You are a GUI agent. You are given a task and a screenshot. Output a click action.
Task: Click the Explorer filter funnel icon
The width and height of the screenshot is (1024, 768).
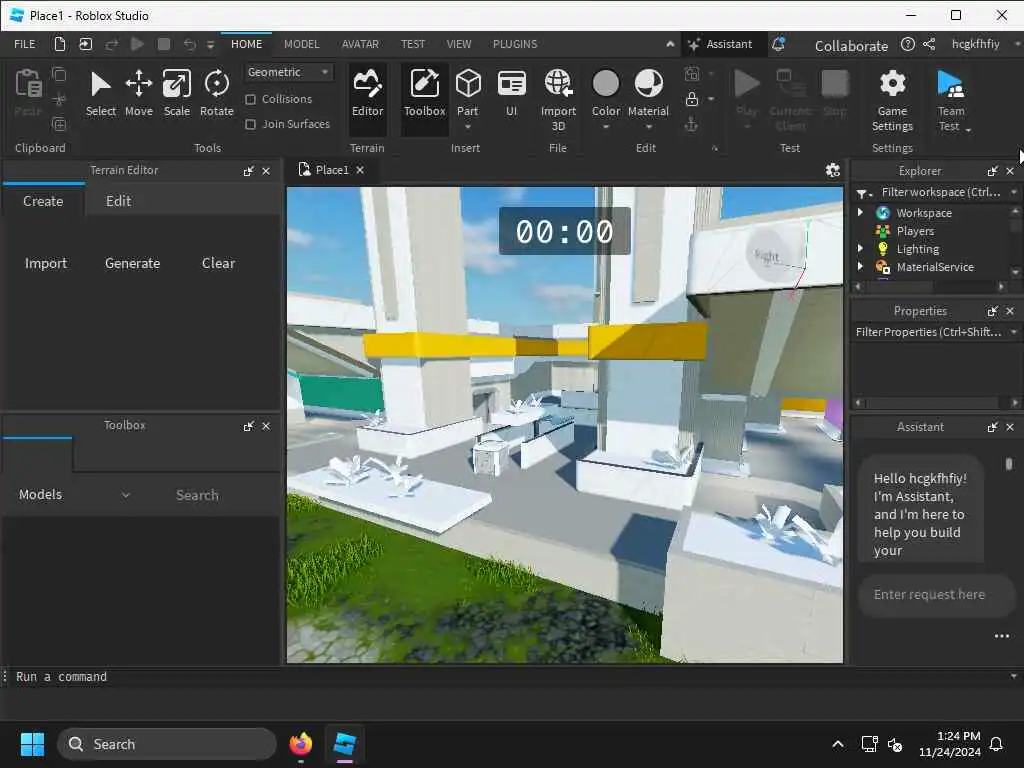pyautogui.click(x=863, y=193)
